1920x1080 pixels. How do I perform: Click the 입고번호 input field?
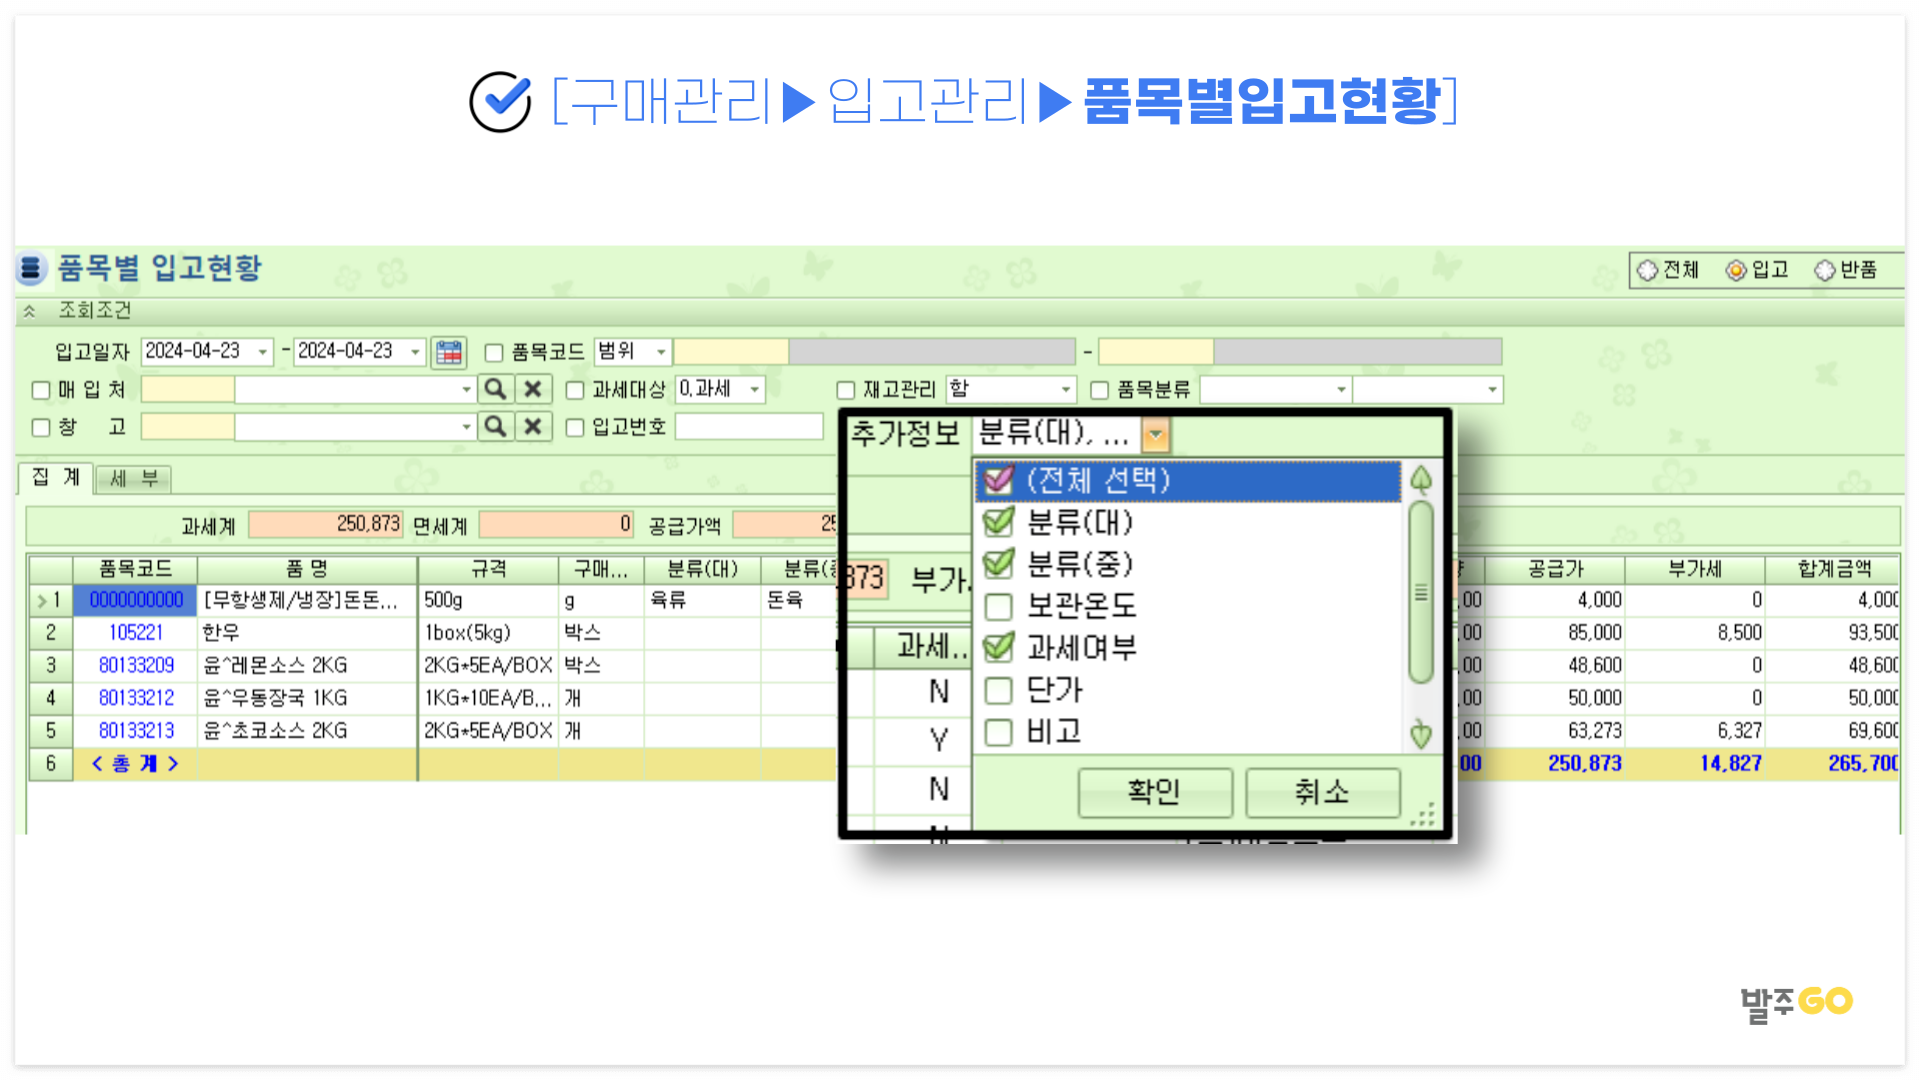[x=748, y=427]
